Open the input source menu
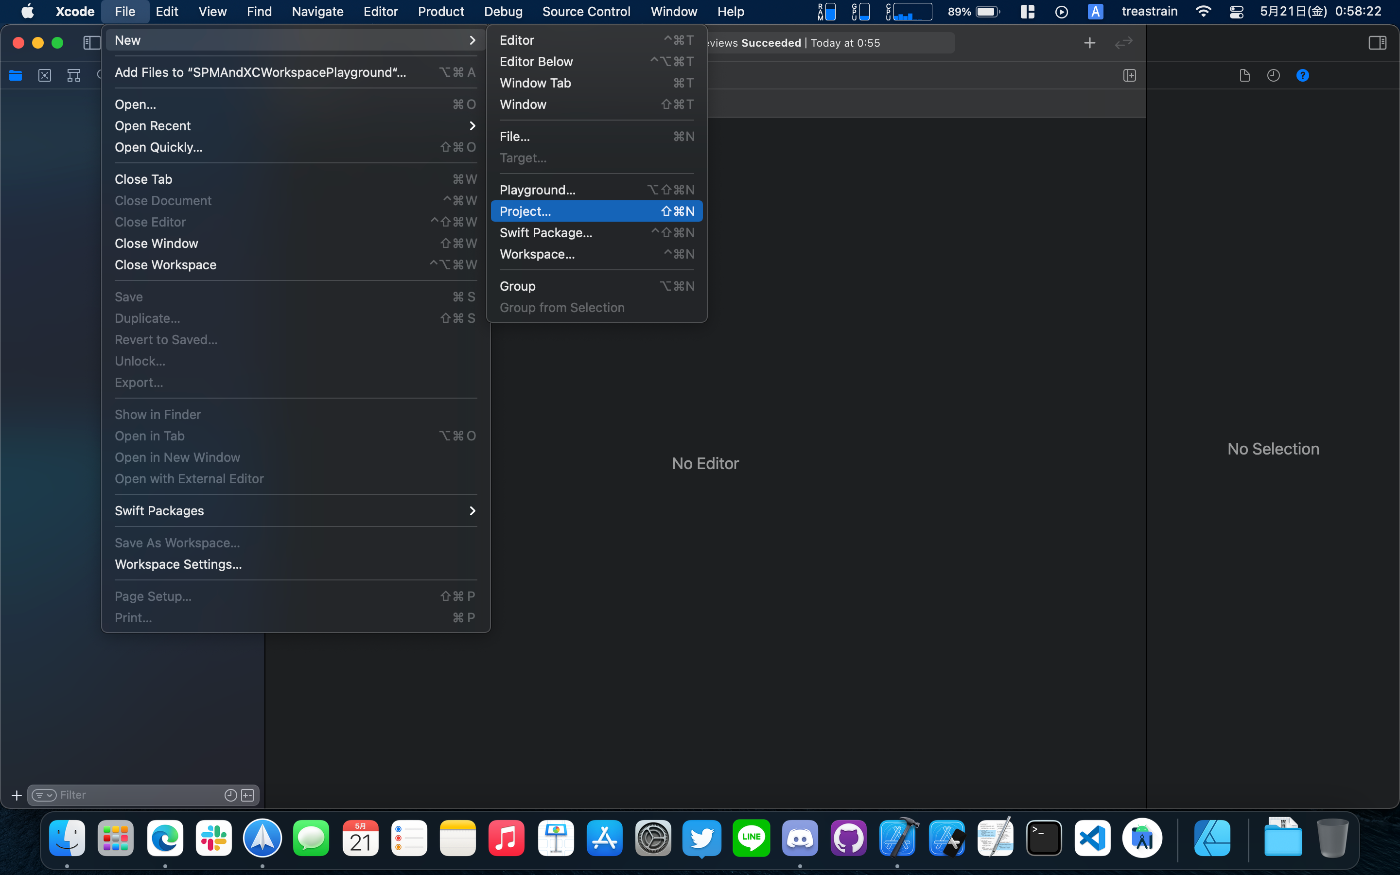1400x875 pixels. click(1096, 12)
